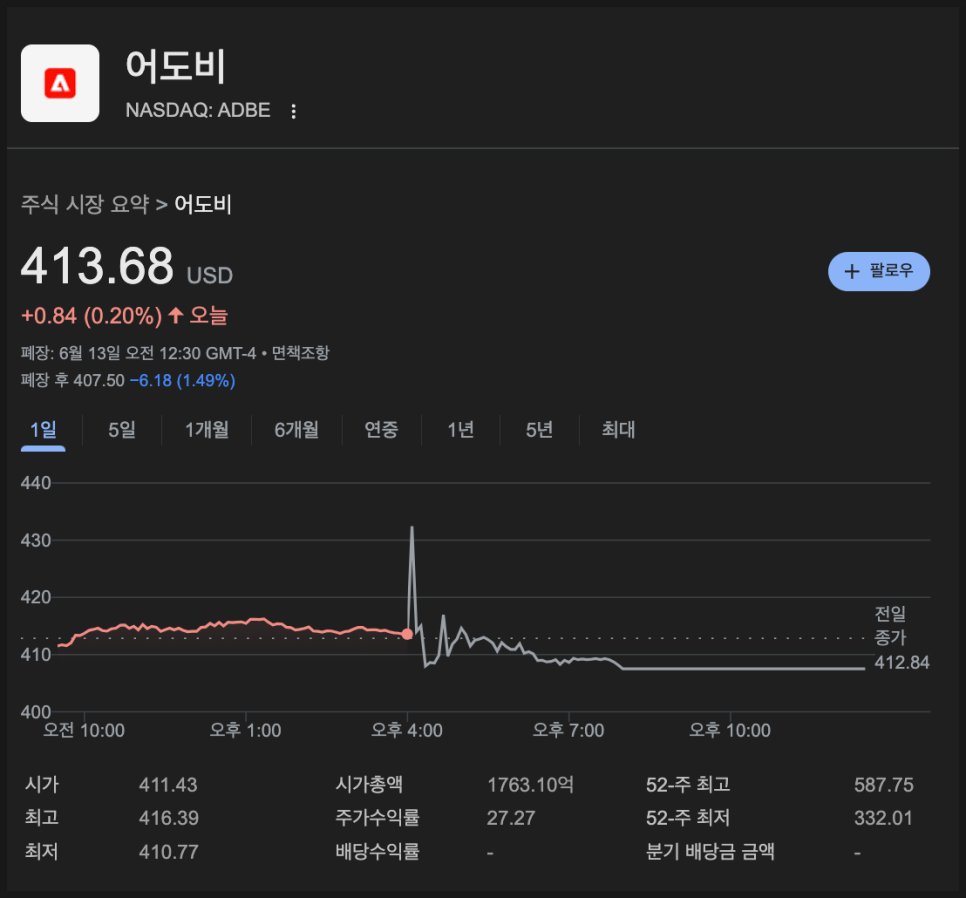Click the 440 y-axis label

click(36, 483)
